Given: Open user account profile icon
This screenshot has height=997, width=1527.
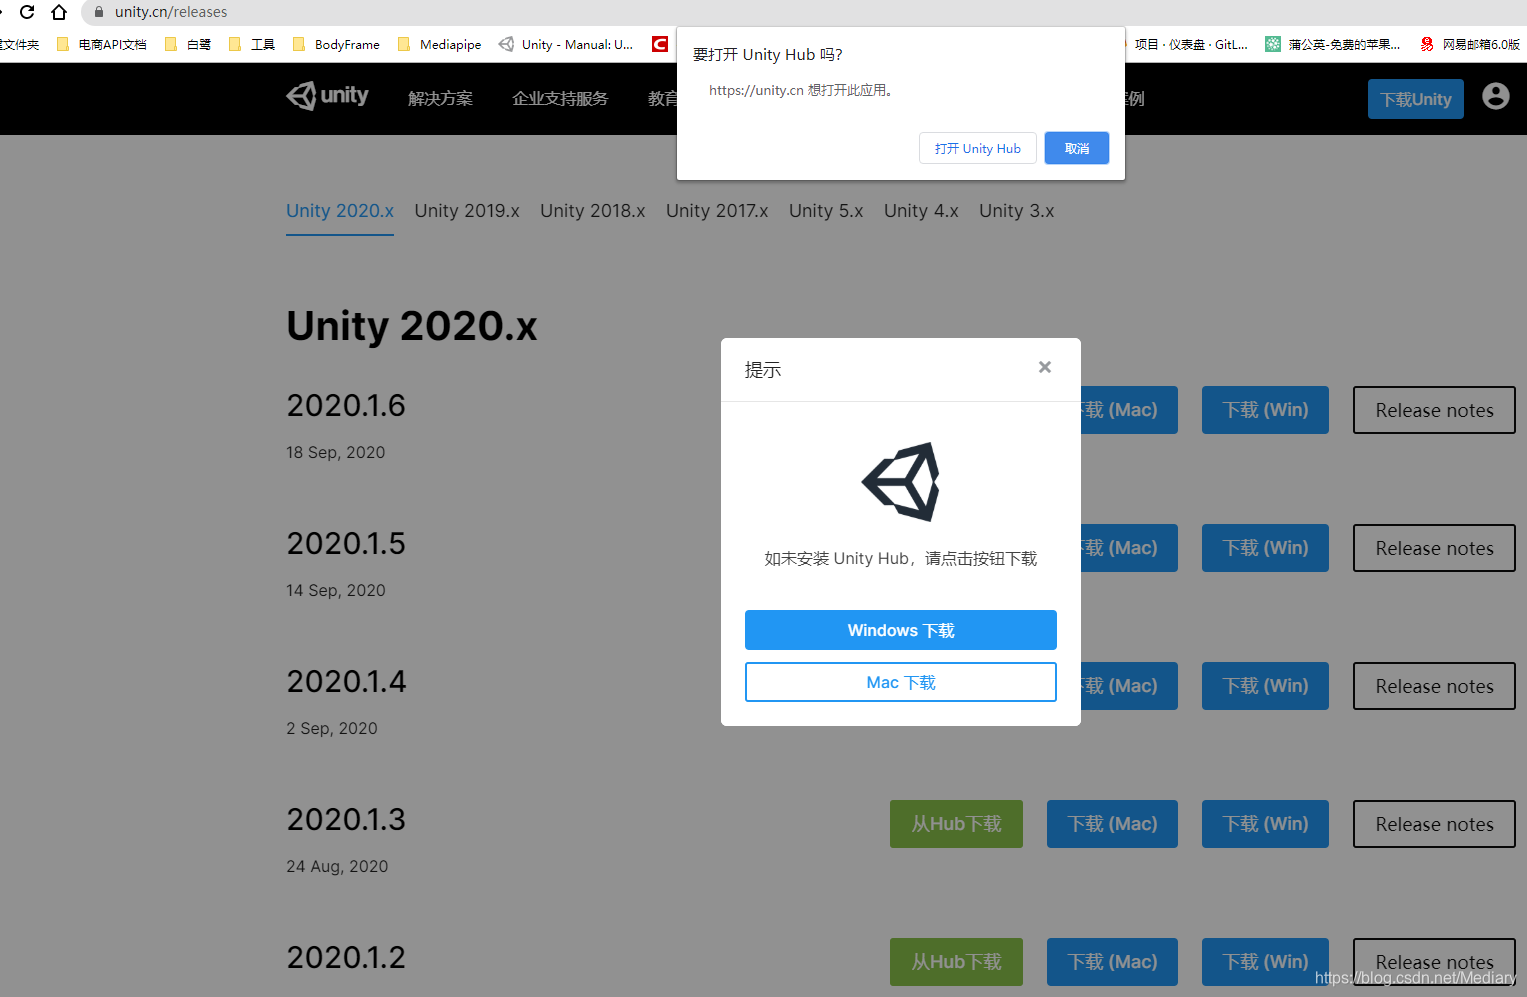Looking at the screenshot, I should coord(1496,96).
